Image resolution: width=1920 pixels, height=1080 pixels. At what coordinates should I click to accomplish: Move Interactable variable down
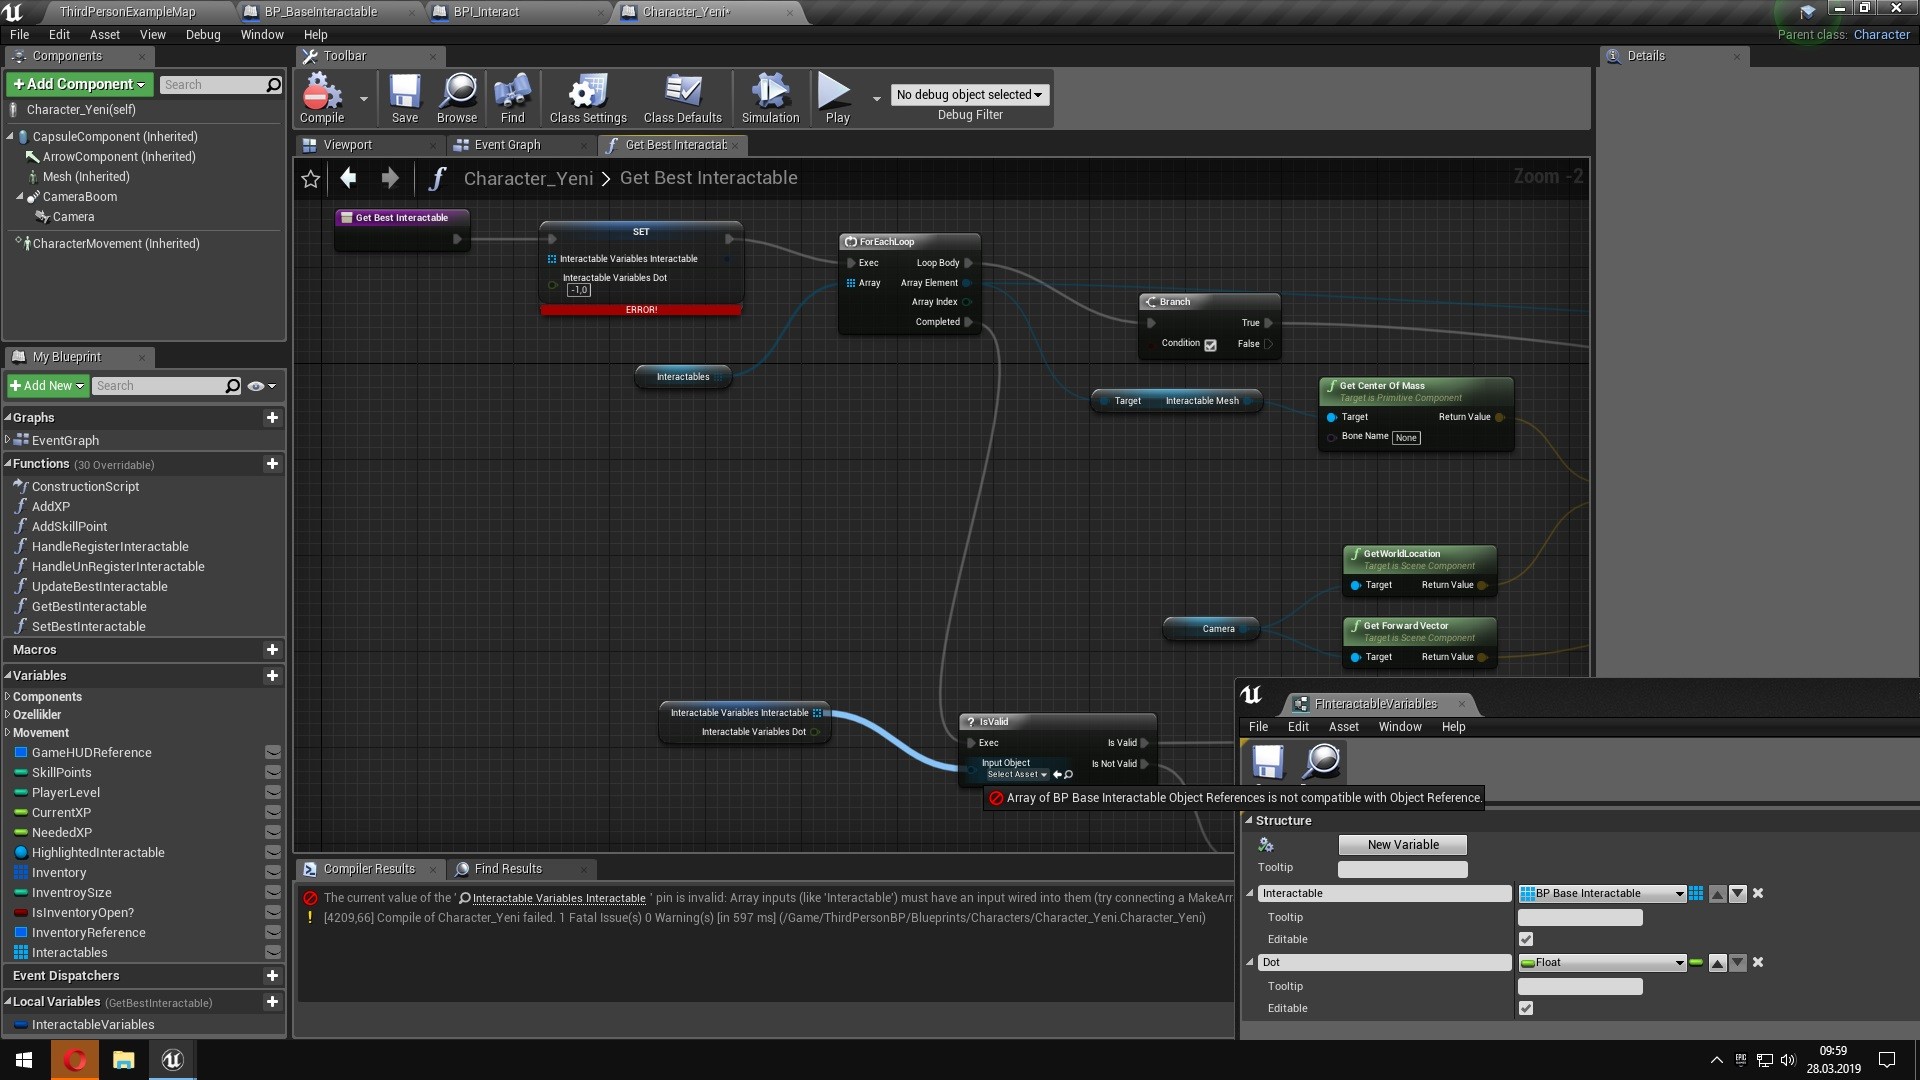point(1738,894)
